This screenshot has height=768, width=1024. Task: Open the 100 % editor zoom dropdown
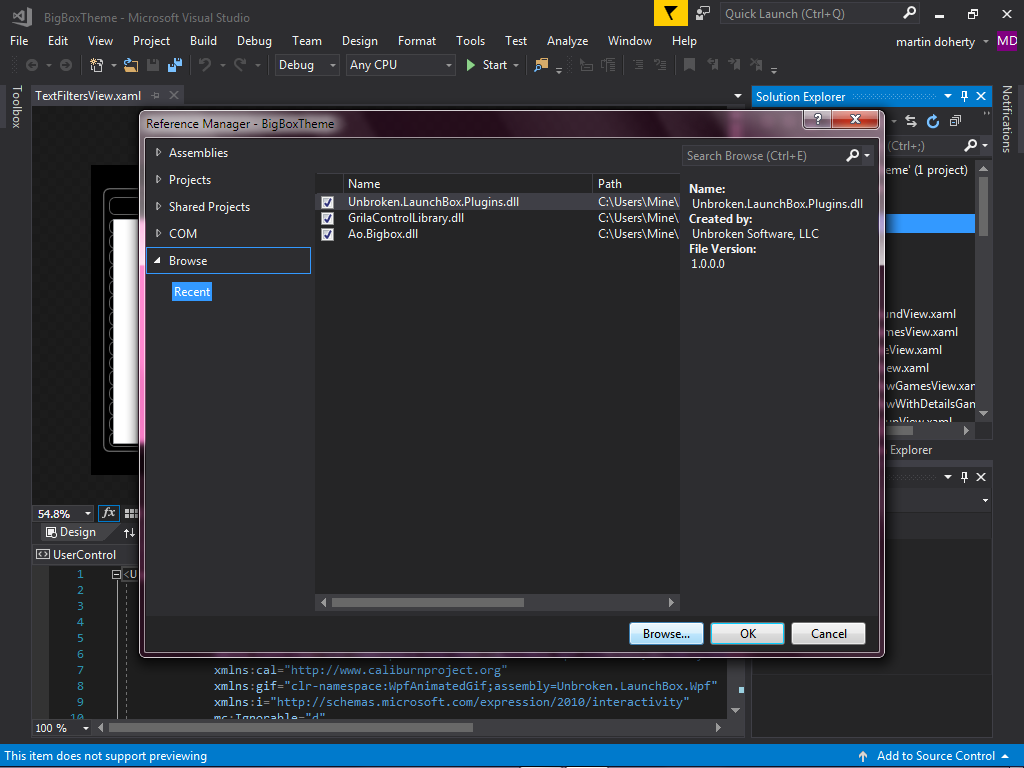(86, 728)
